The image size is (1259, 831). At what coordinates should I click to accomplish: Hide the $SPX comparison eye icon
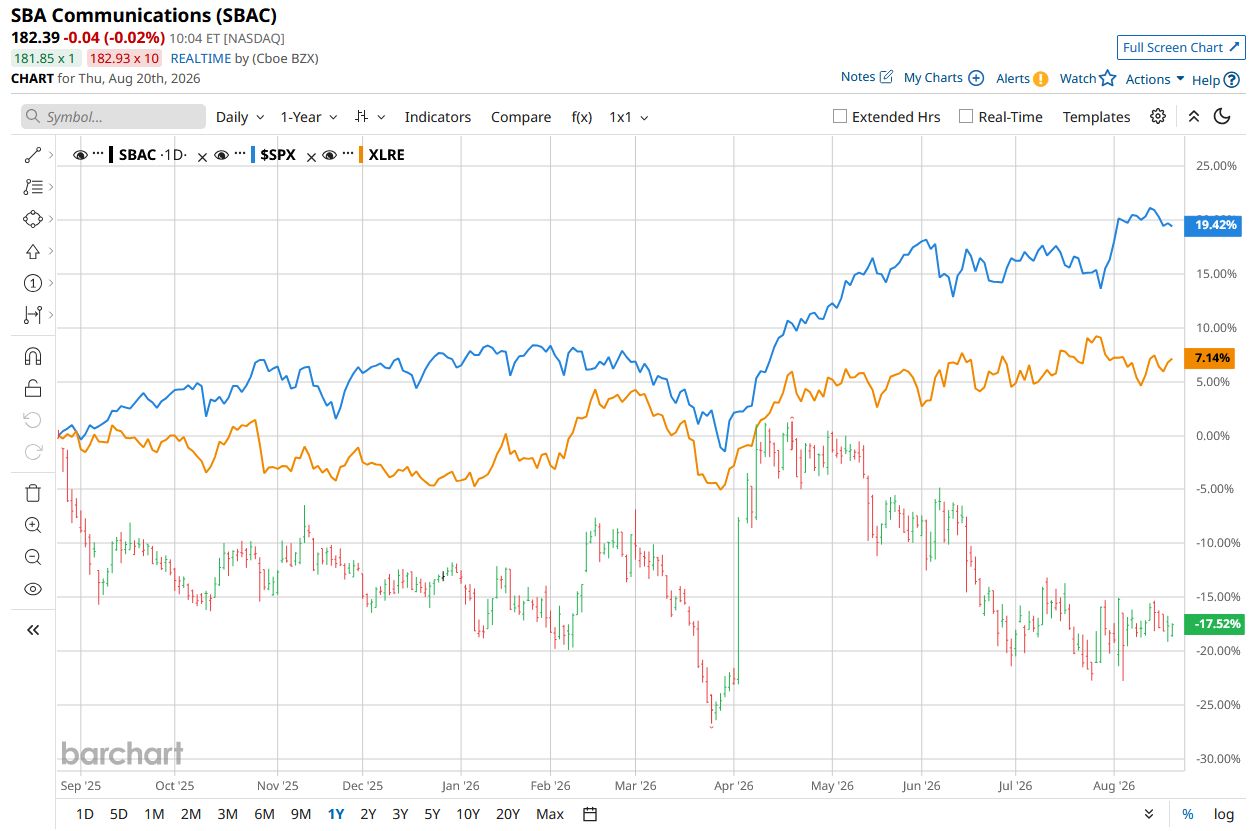(221, 155)
